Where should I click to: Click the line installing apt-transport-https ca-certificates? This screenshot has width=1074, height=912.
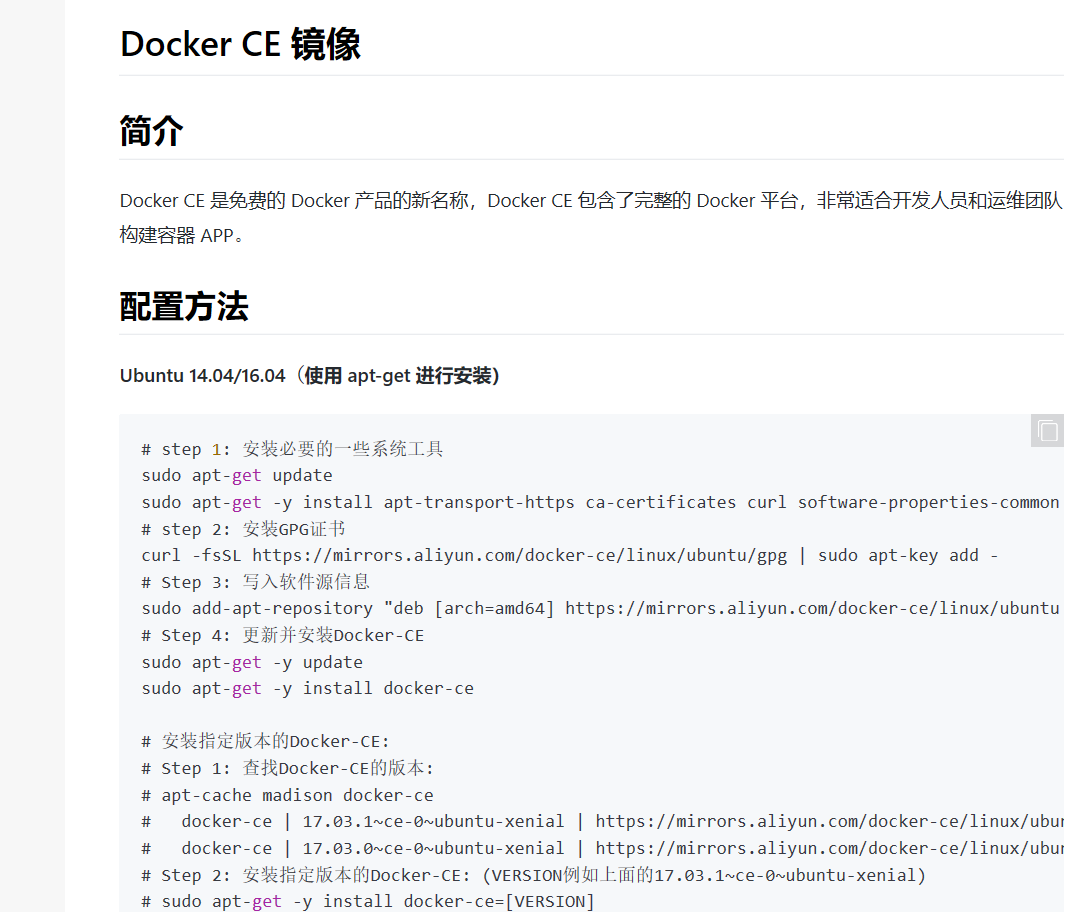pos(601,502)
